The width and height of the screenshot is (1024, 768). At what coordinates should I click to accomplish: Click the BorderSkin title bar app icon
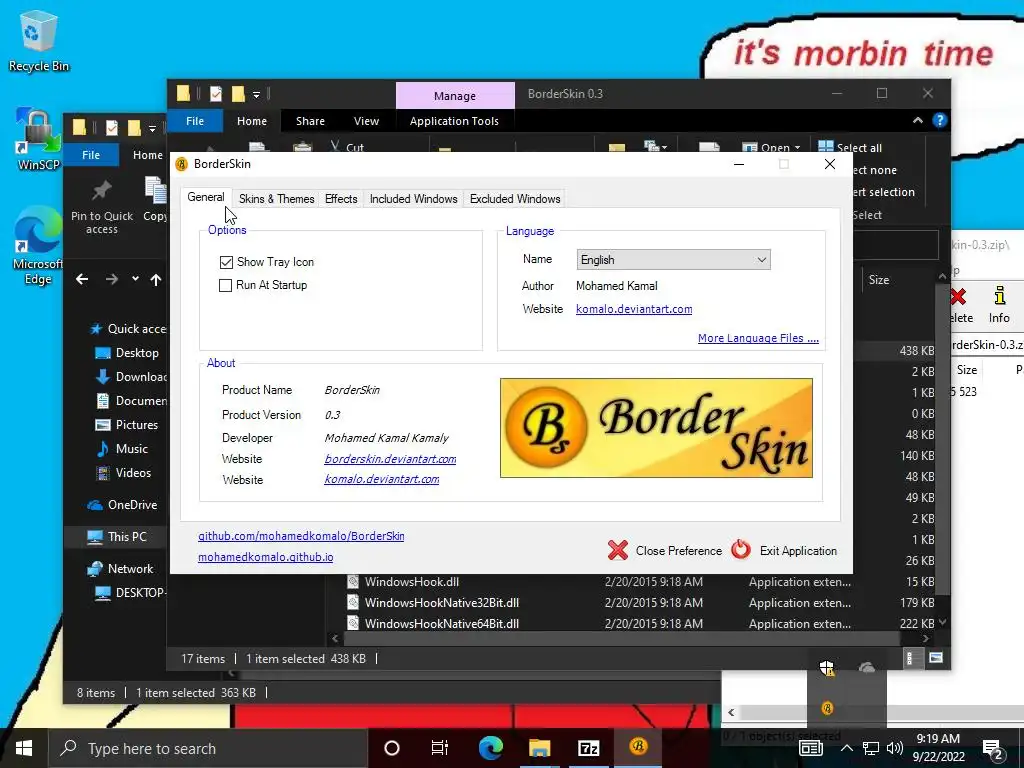click(x=182, y=164)
